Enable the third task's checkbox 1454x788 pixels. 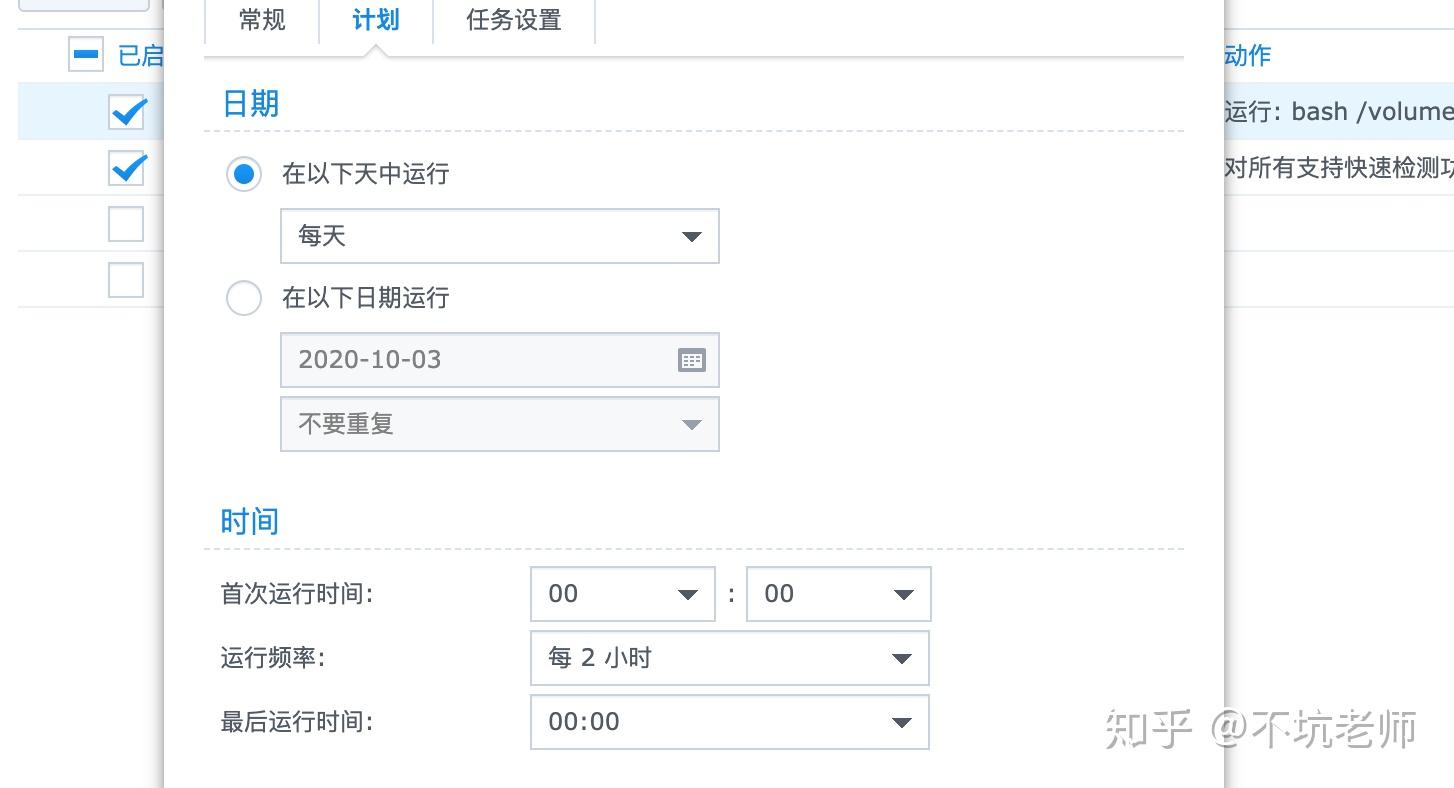click(125, 223)
